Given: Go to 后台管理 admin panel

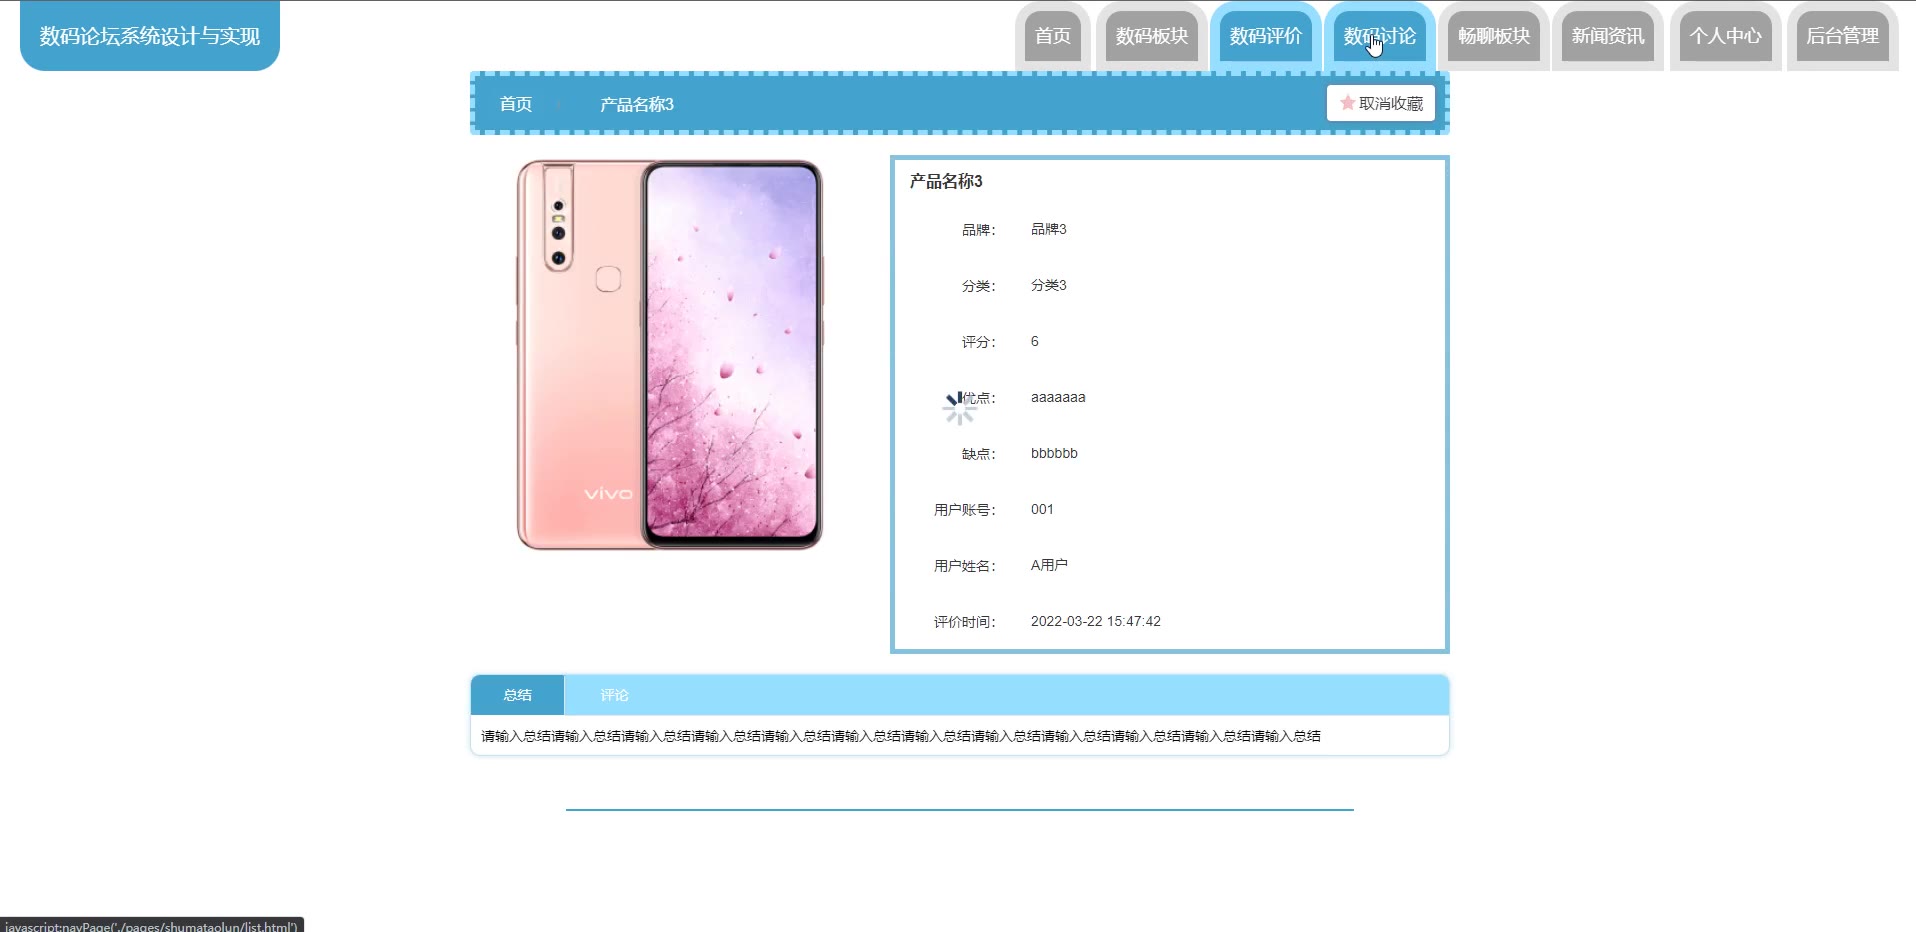Looking at the screenshot, I should point(1842,36).
